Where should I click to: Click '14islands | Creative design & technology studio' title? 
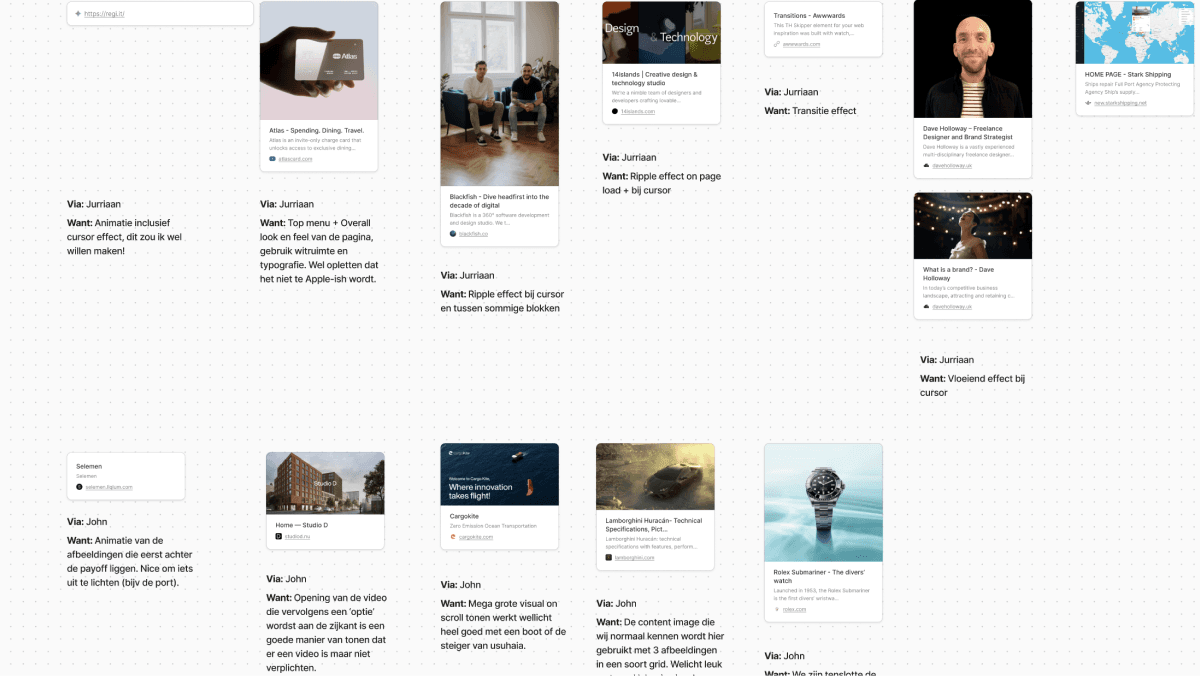click(x=654, y=78)
